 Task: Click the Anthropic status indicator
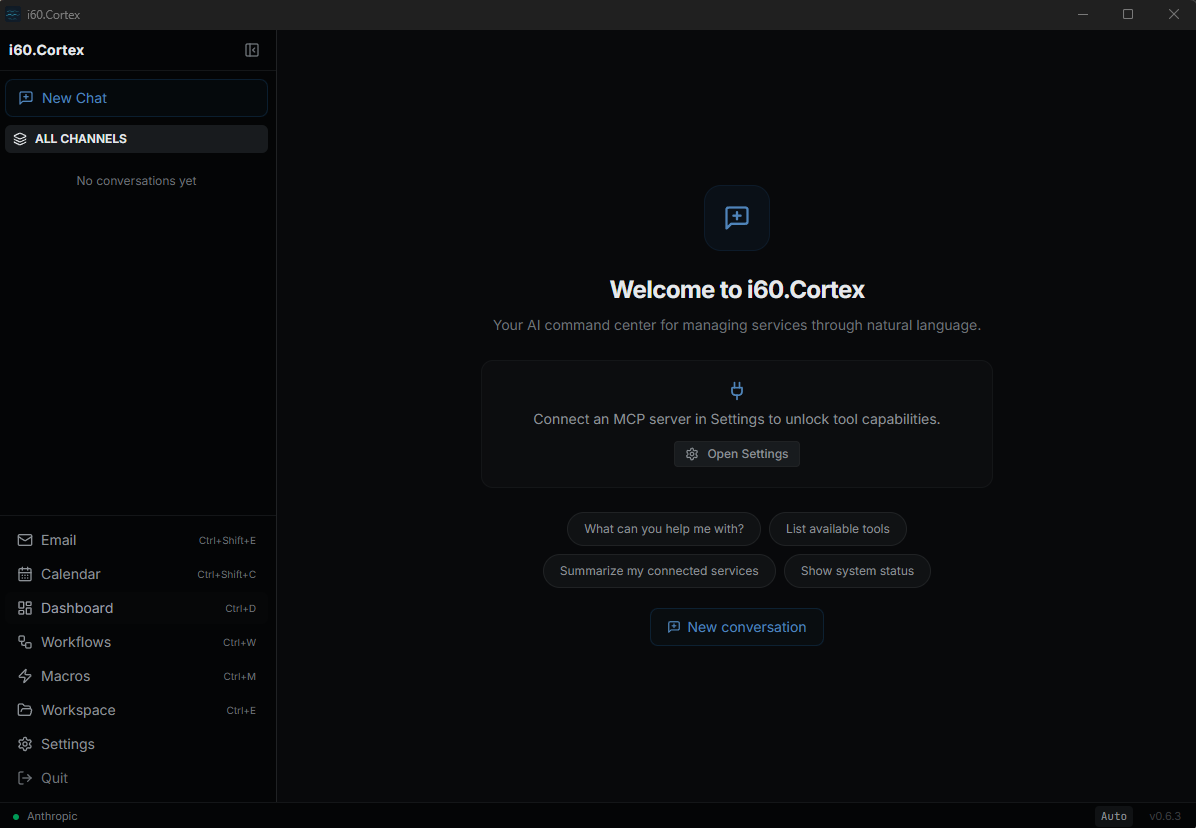coord(45,816)
